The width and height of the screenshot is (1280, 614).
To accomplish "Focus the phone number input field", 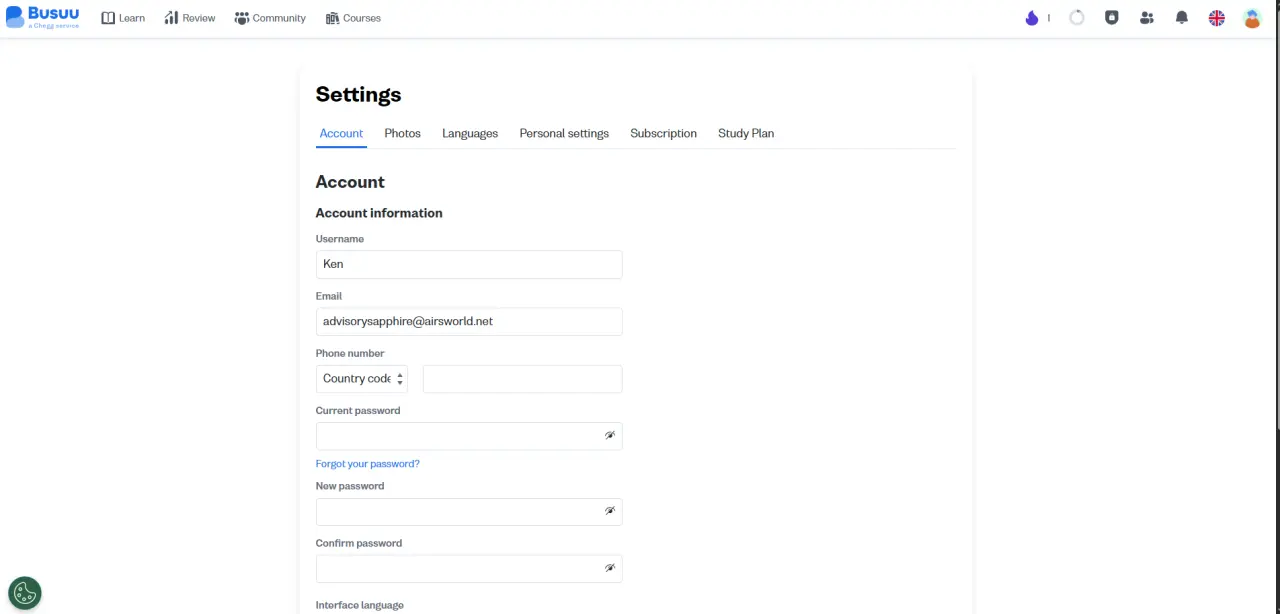I will [523, 379].
